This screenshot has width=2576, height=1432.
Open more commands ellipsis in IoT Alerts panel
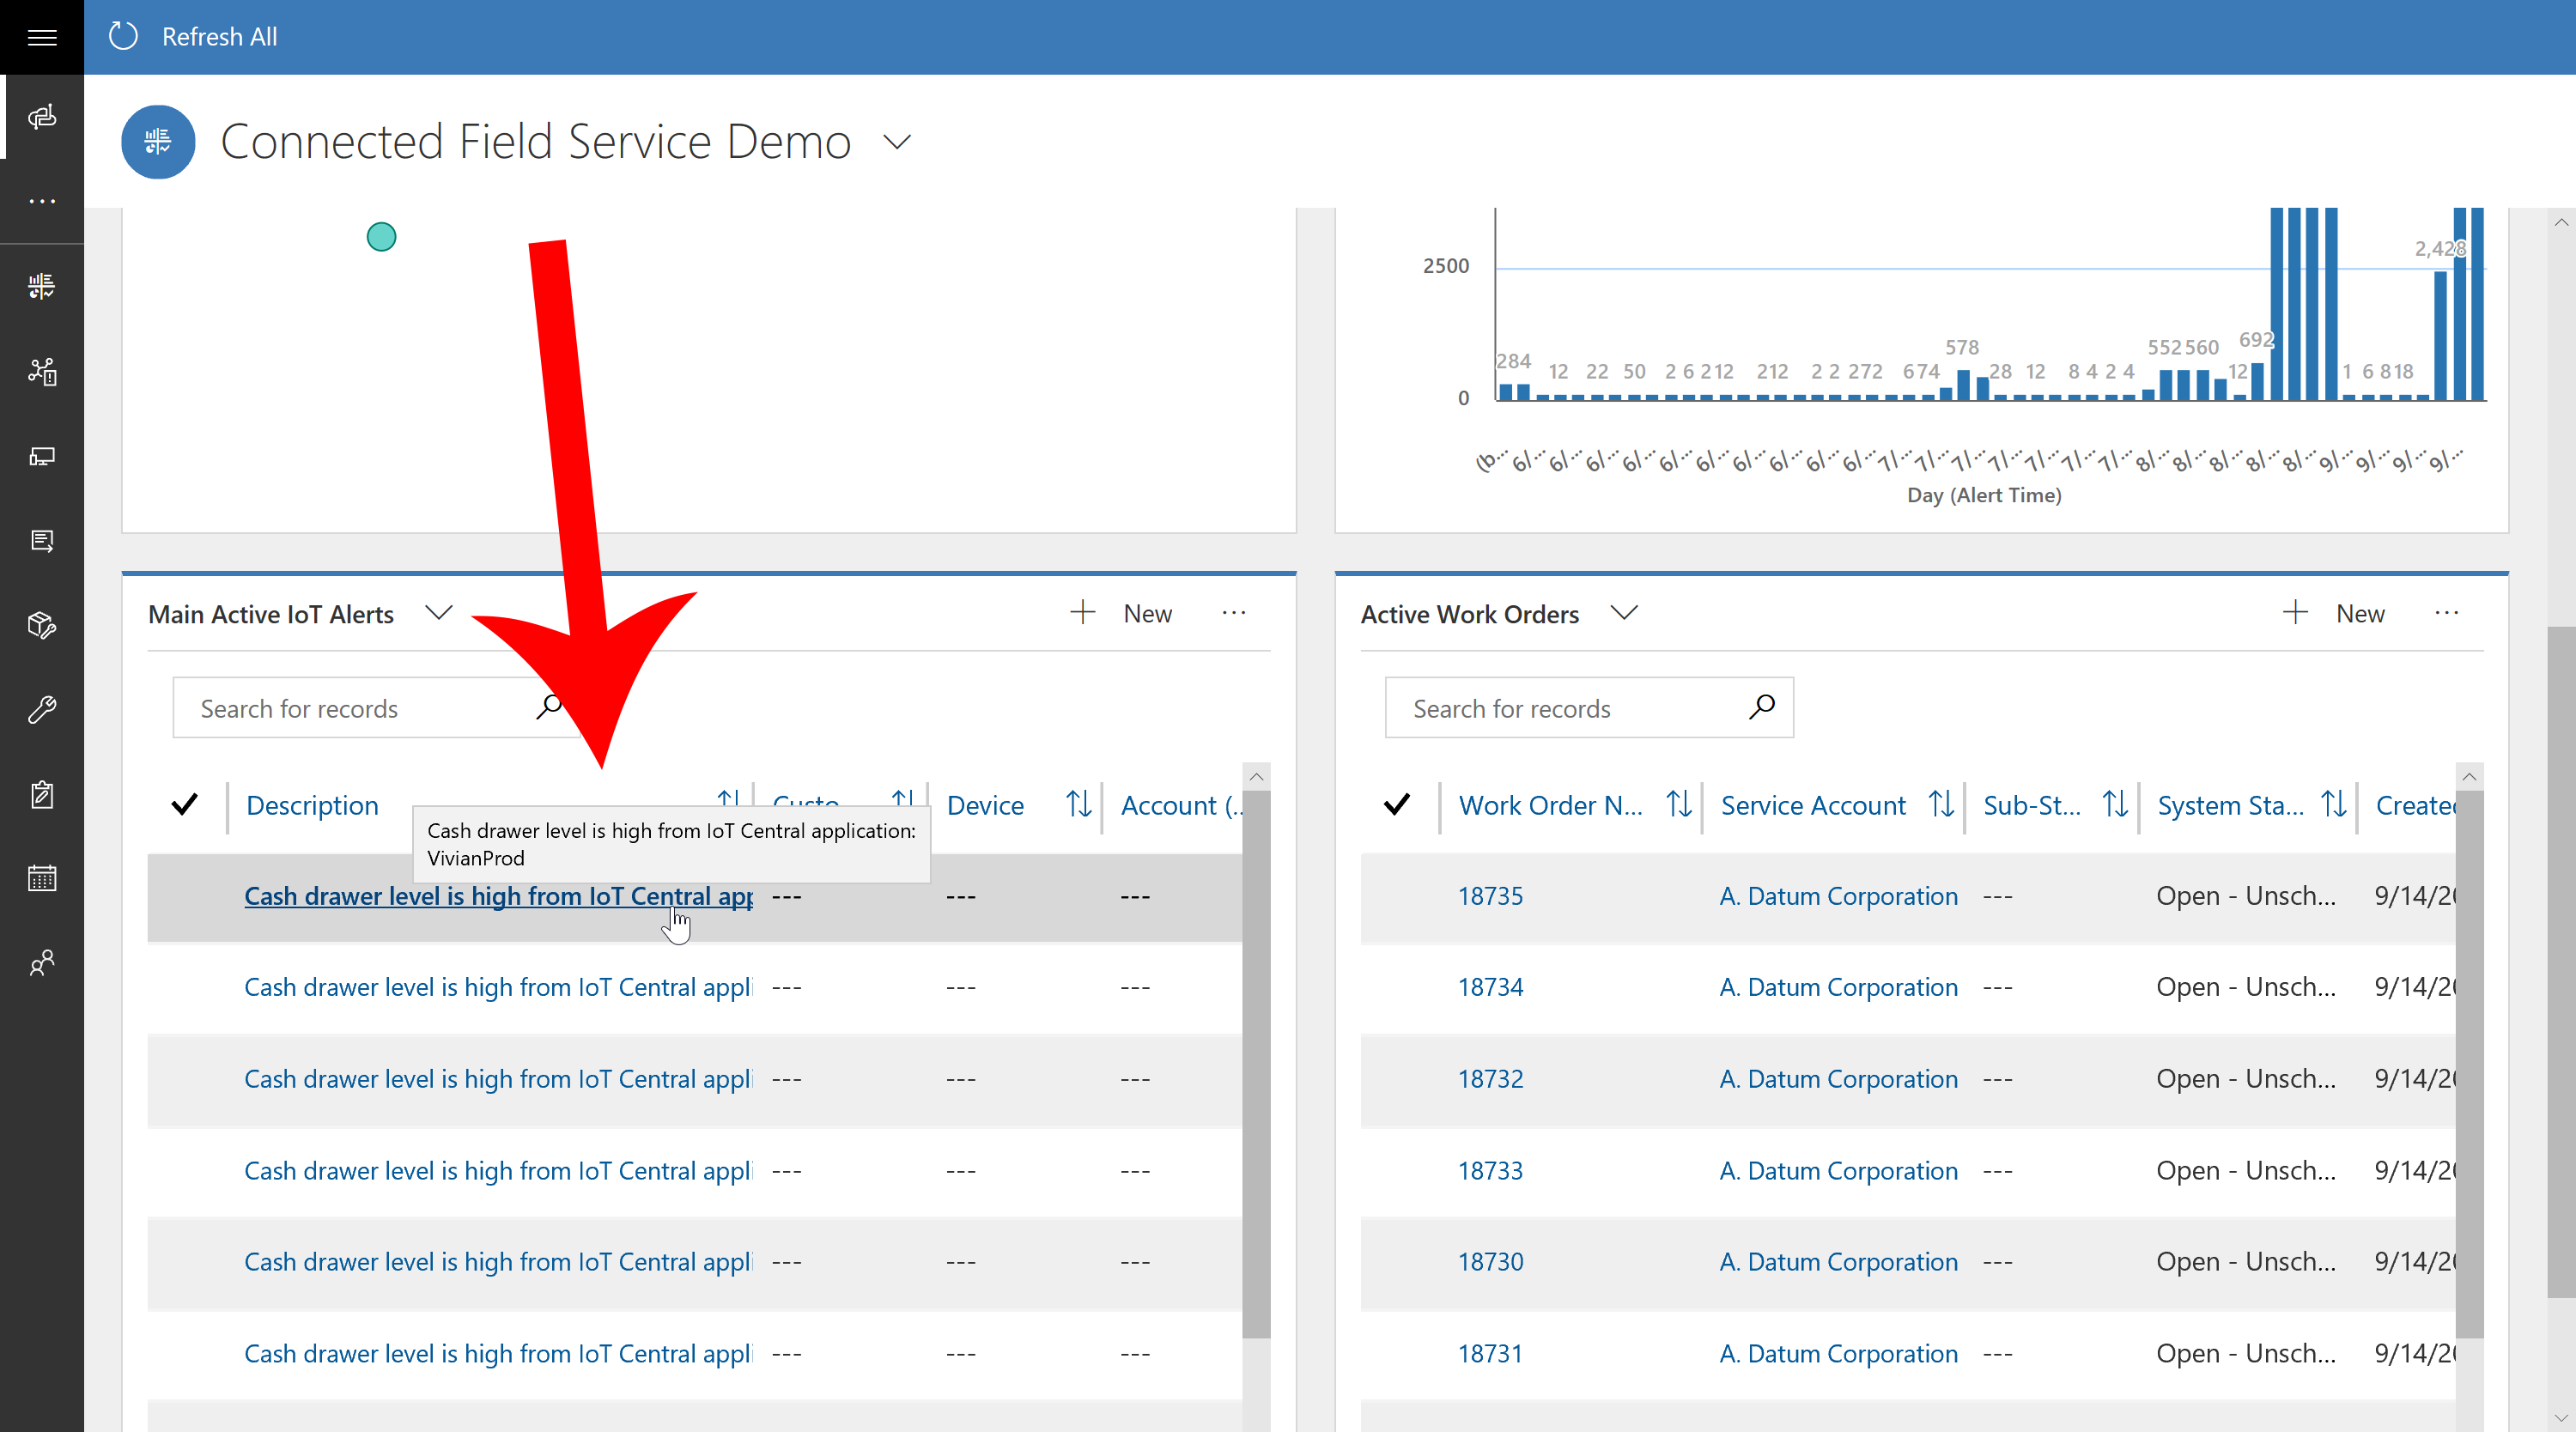(x=1234, y=613)
